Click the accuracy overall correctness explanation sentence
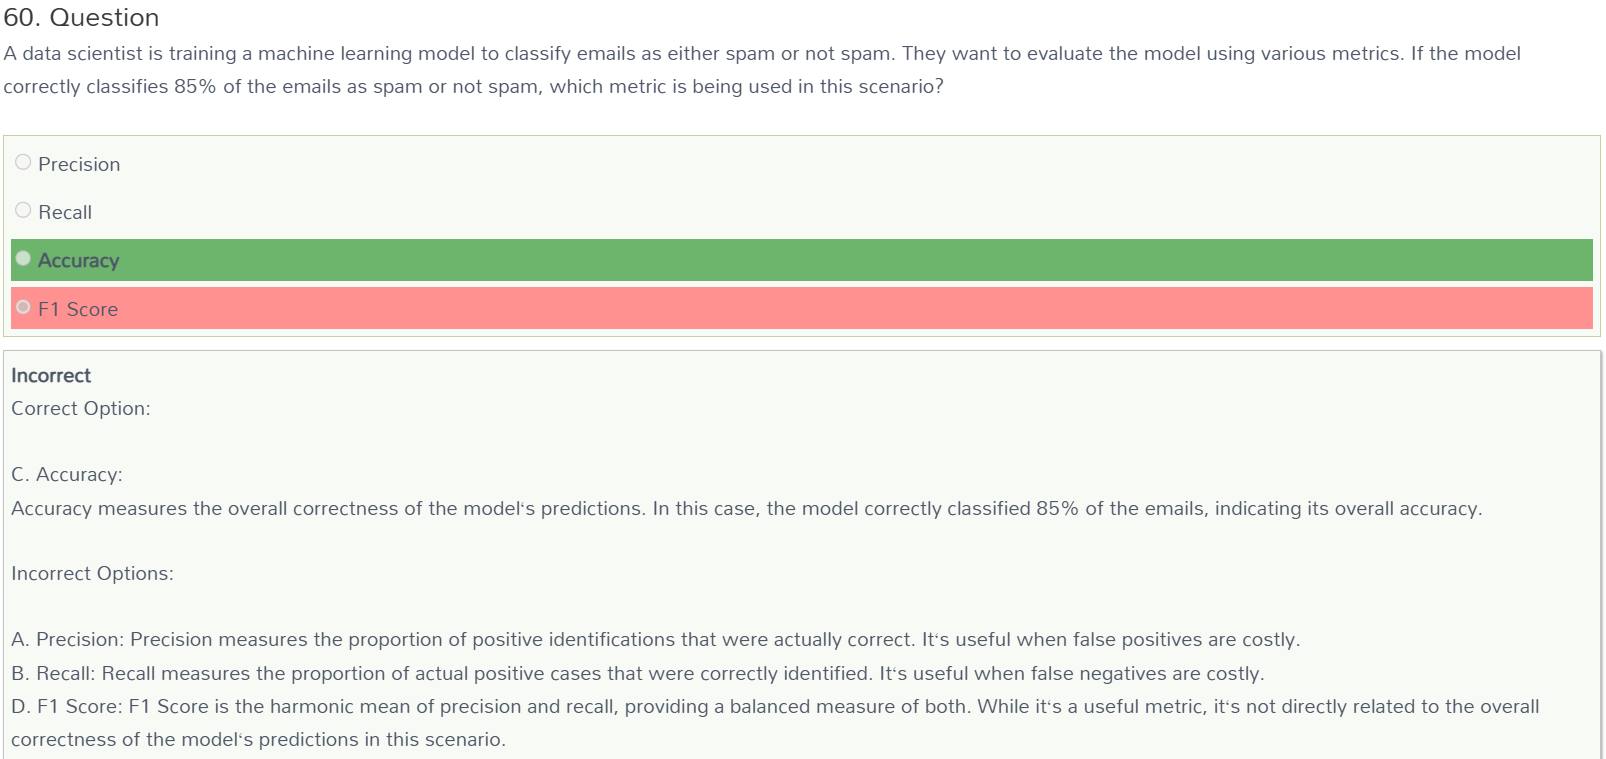Viewport: 1606px width, 759px height. tap(747, 508)
